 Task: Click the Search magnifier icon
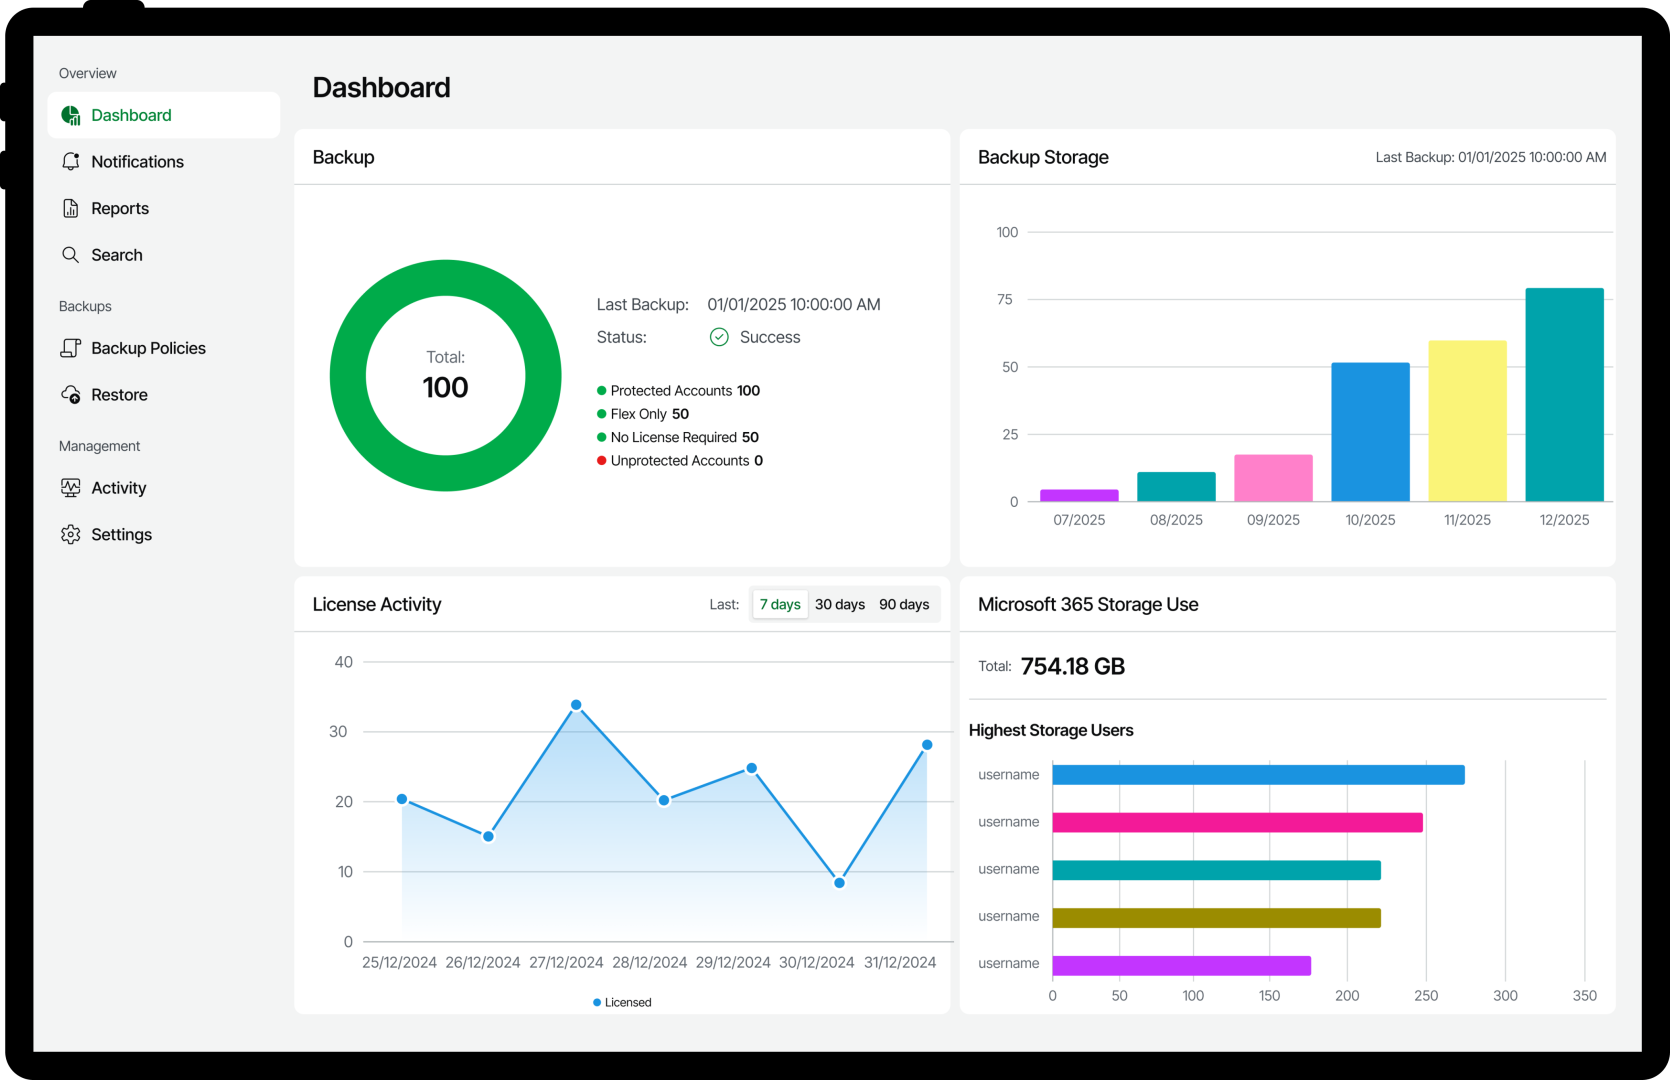71,255
